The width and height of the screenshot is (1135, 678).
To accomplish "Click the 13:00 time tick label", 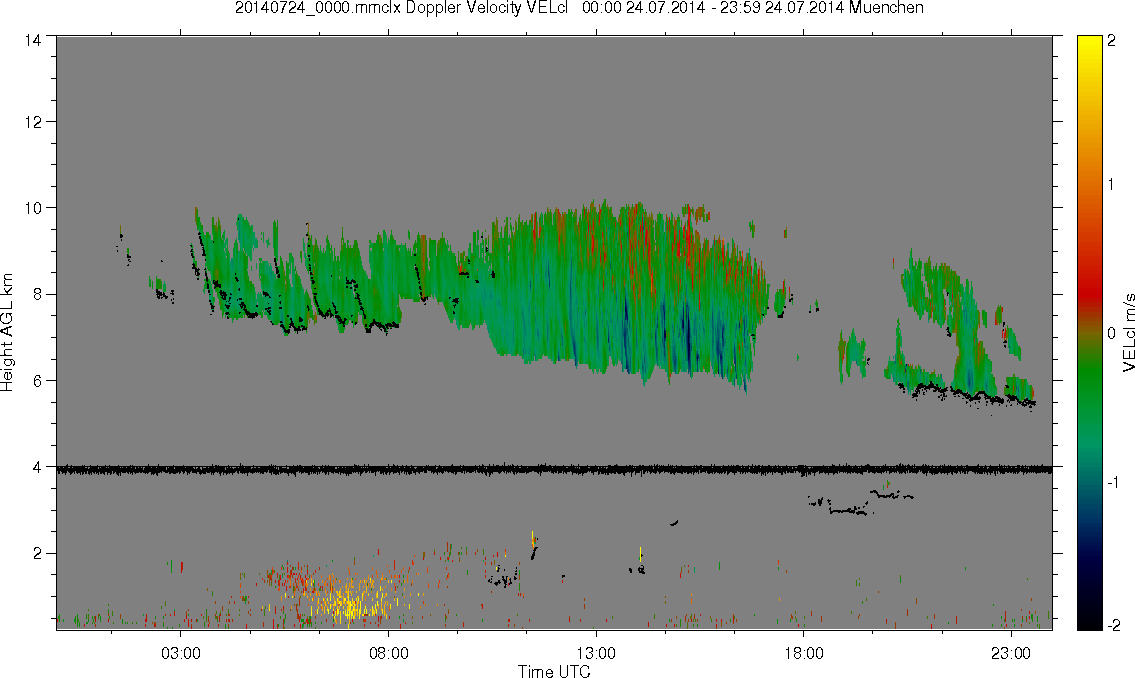I will [596, 653].
